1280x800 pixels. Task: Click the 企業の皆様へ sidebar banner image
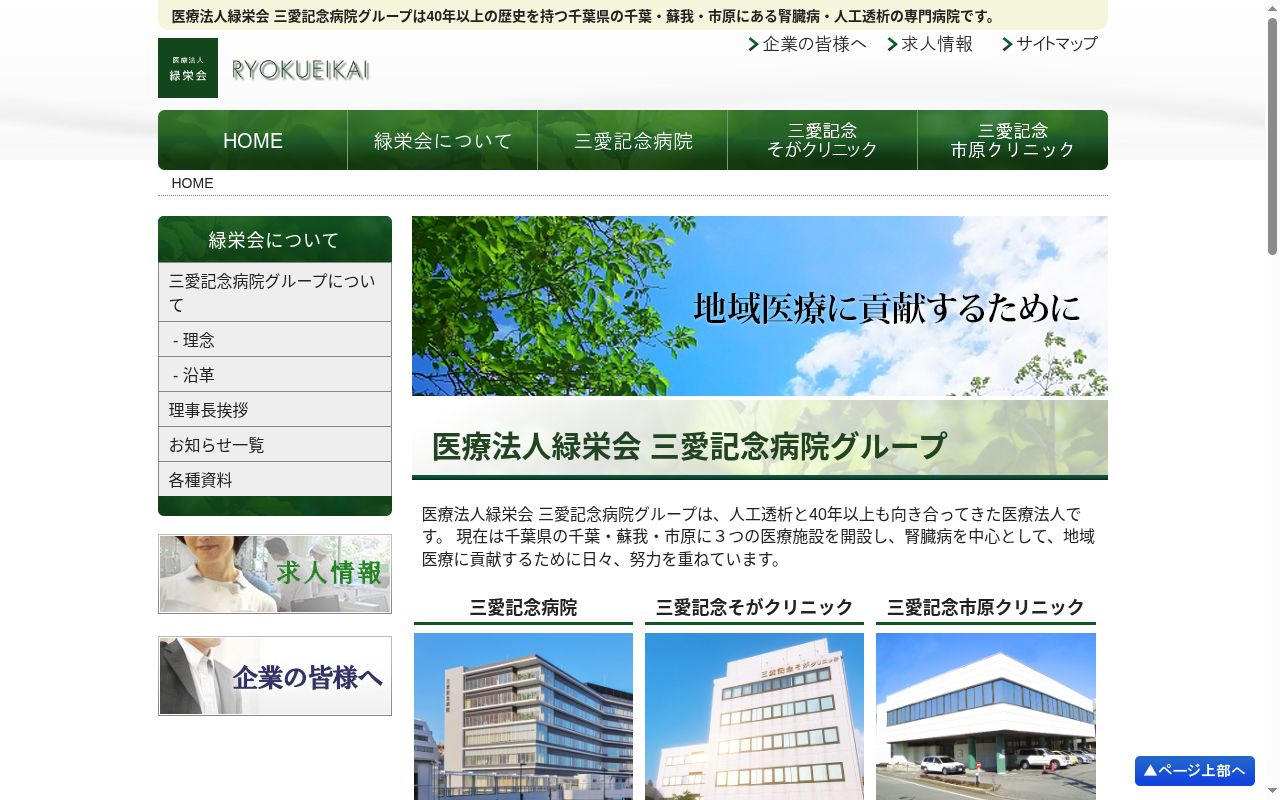(275, 676)
